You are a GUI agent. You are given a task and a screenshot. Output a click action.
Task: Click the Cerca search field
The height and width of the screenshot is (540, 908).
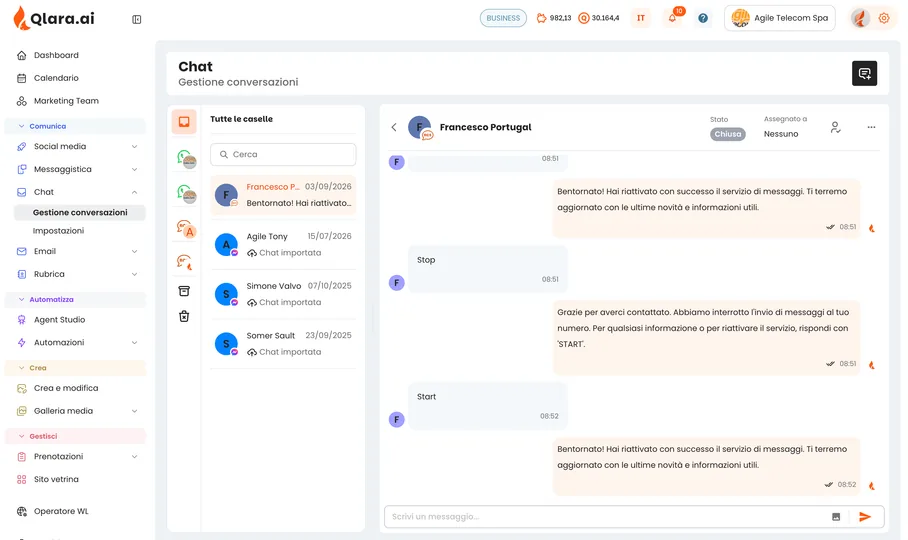tap(283, 155)
